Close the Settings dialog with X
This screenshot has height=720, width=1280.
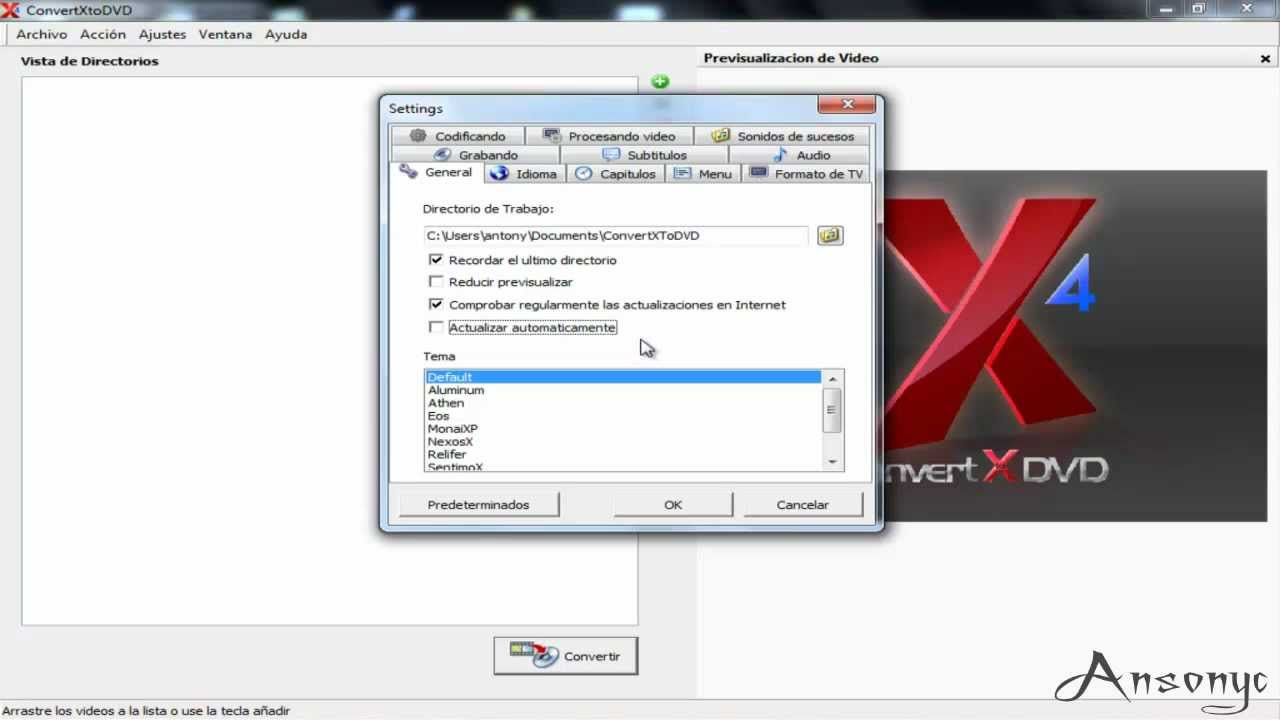847,104
